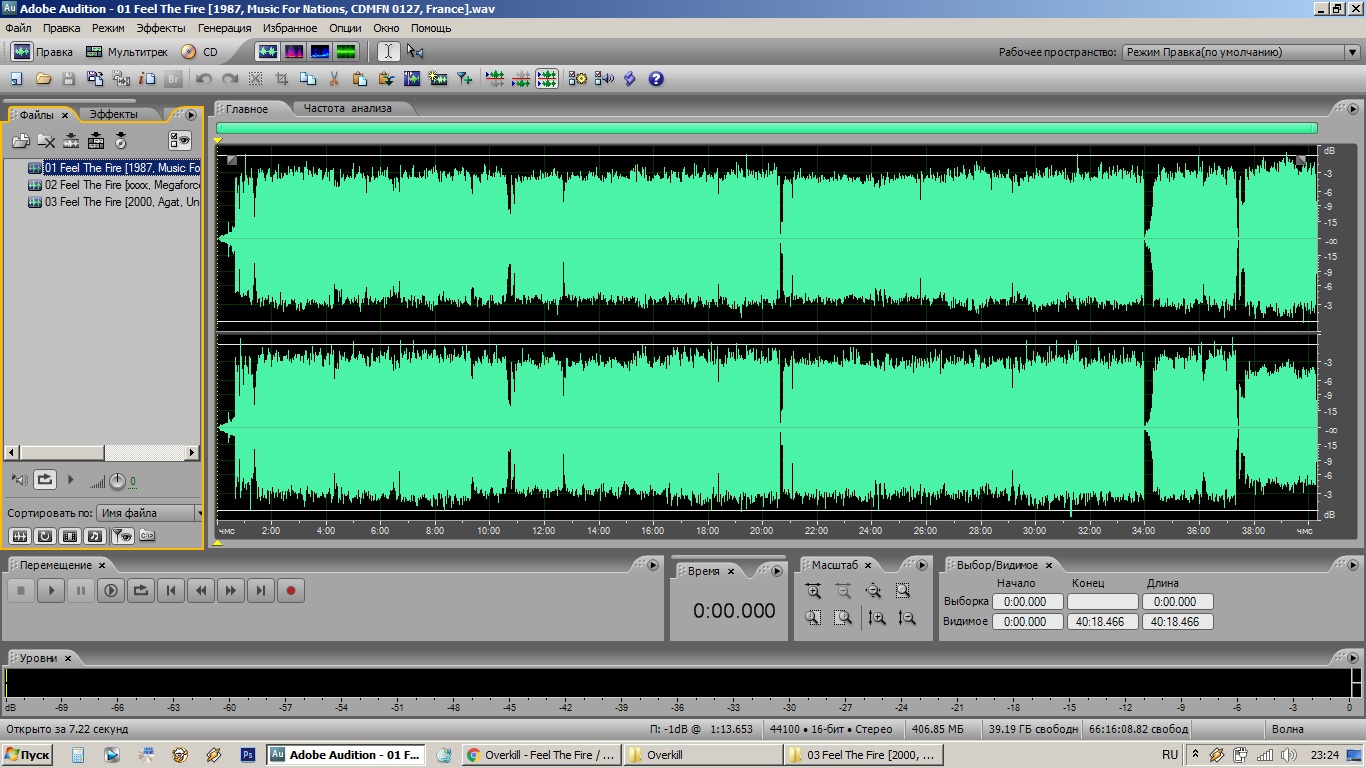The image size is (1366, 768).
Task: Toggle auto-play speaker in Files panel
Action: pos(20,481)
